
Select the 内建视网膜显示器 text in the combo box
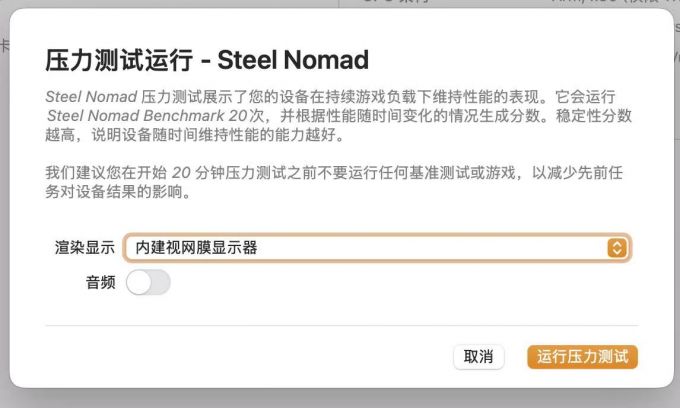(197, 247)
